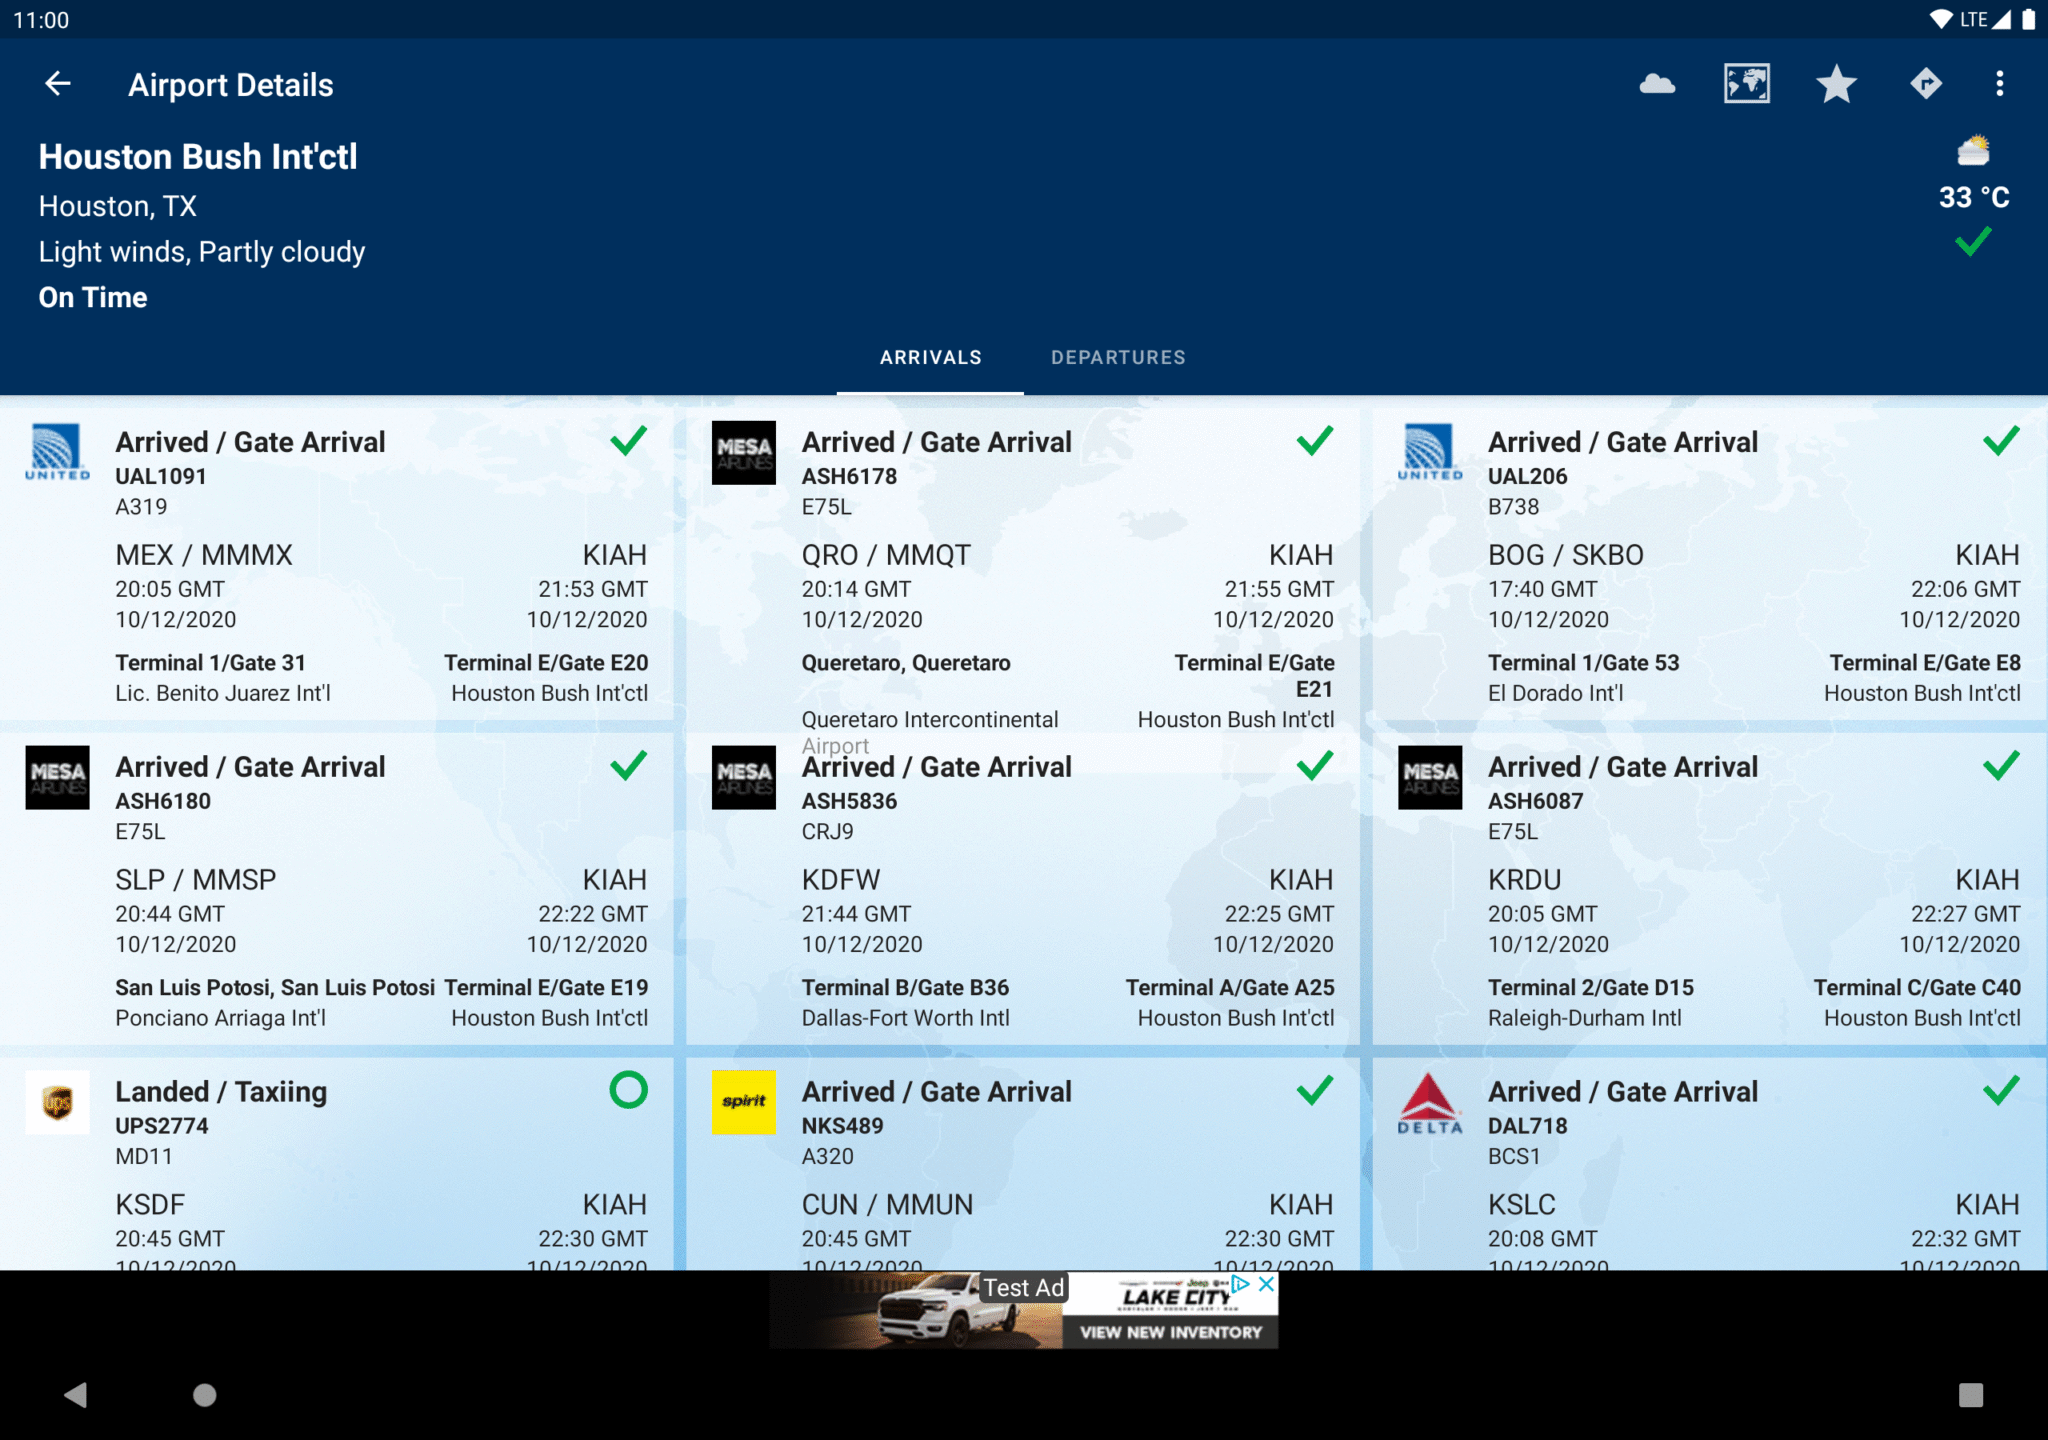
Task: Select the Arrivals tab
Action: (x=930, y=357)
